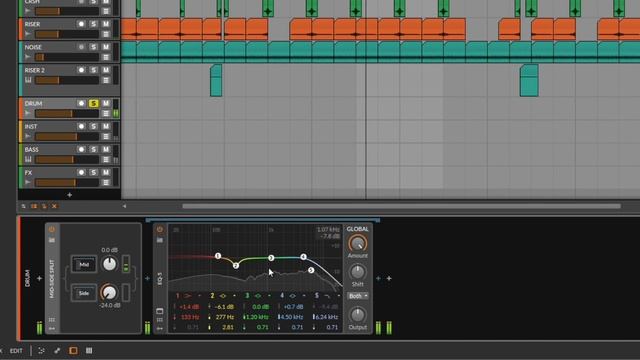This screenshot has height=360, width=640.
Task: Add device right after EQ-5
Action: tap(378, 278)
